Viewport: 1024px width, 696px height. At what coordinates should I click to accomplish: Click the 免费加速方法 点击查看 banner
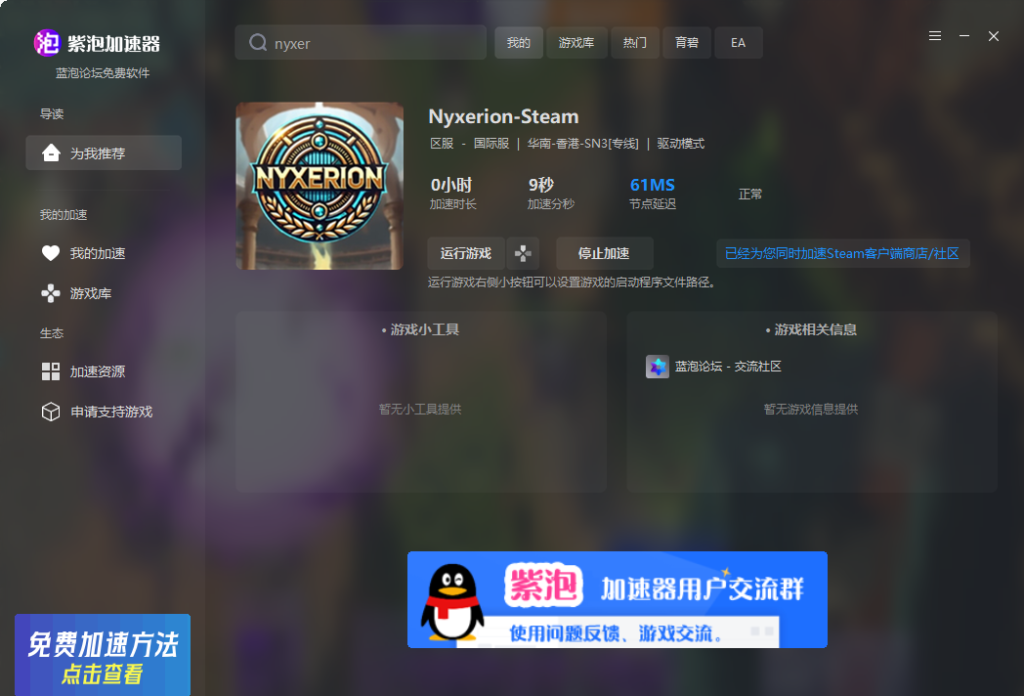(x=103, y=655)
